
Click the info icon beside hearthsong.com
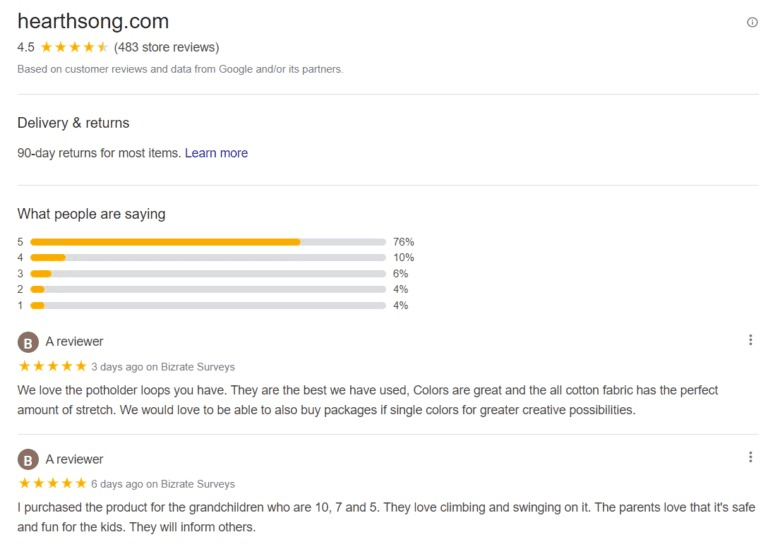(x=752, y=22)
